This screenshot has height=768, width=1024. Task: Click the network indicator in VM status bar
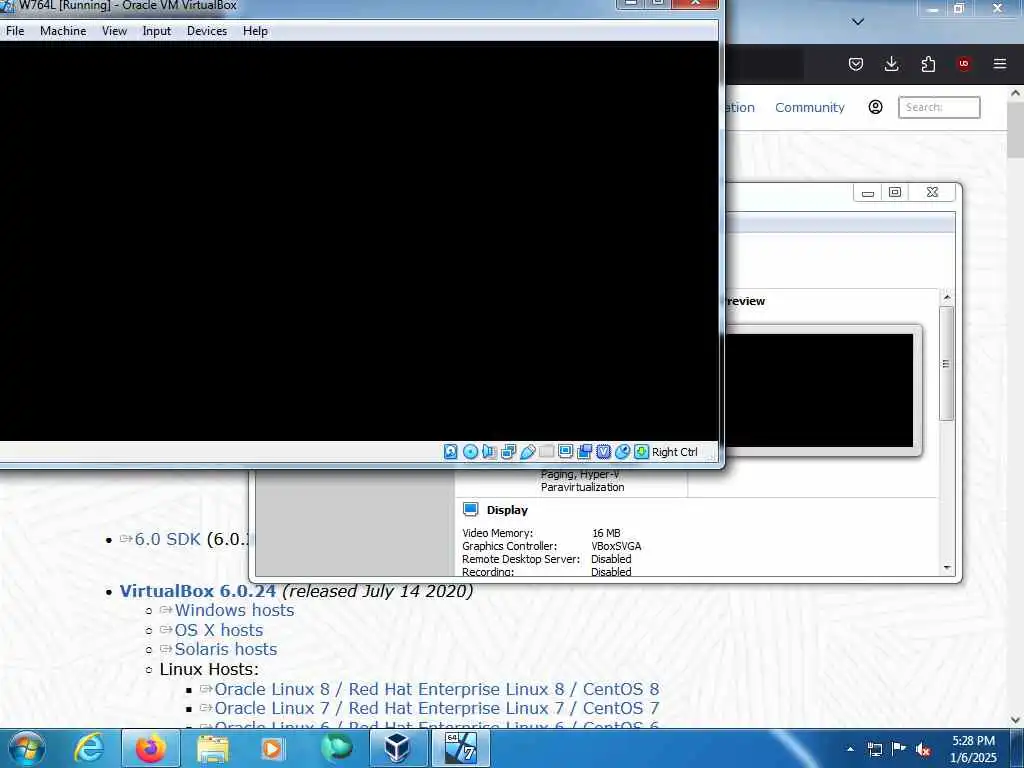[x=508, y=452]
